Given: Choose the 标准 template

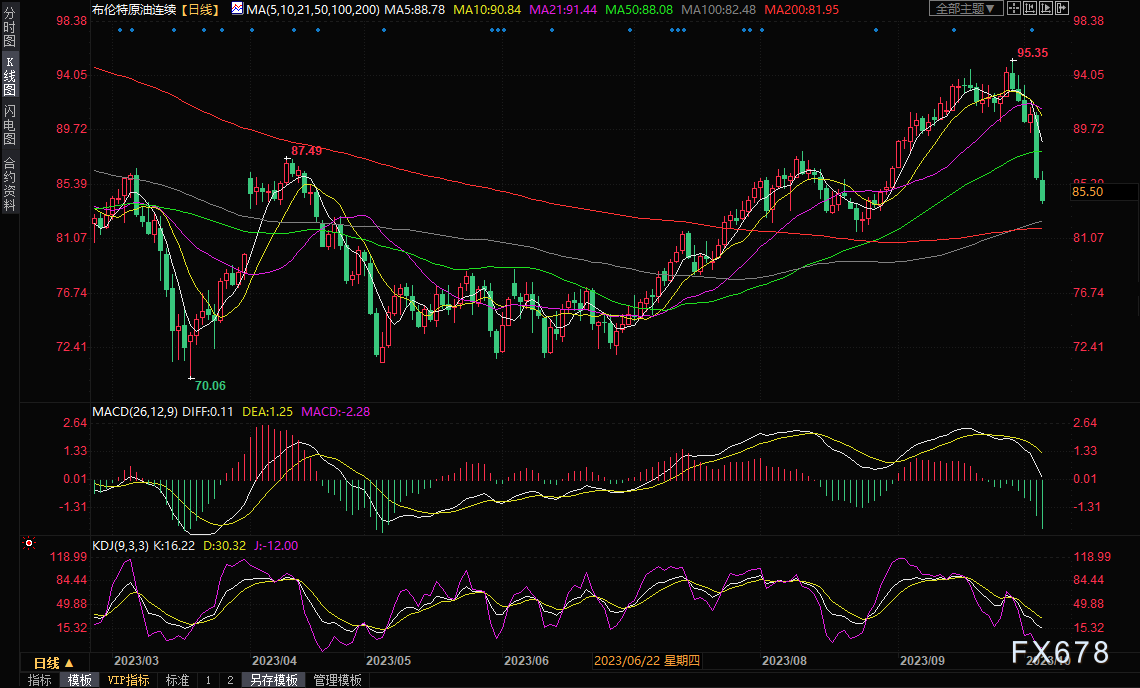Looking at the screenshot, I should [177, 680].
